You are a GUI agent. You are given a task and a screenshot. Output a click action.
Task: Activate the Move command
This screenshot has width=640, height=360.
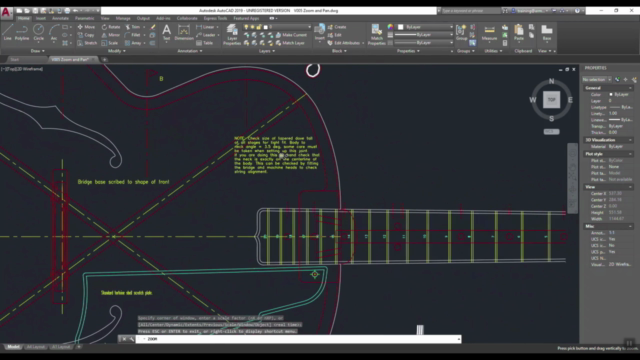pyautogui.click(x=86, y=27)
